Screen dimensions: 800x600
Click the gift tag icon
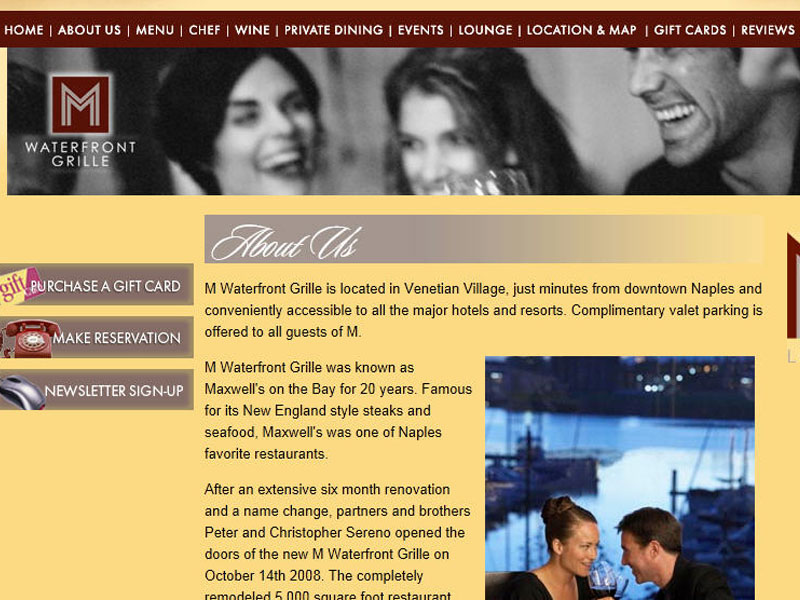(20, 285)
